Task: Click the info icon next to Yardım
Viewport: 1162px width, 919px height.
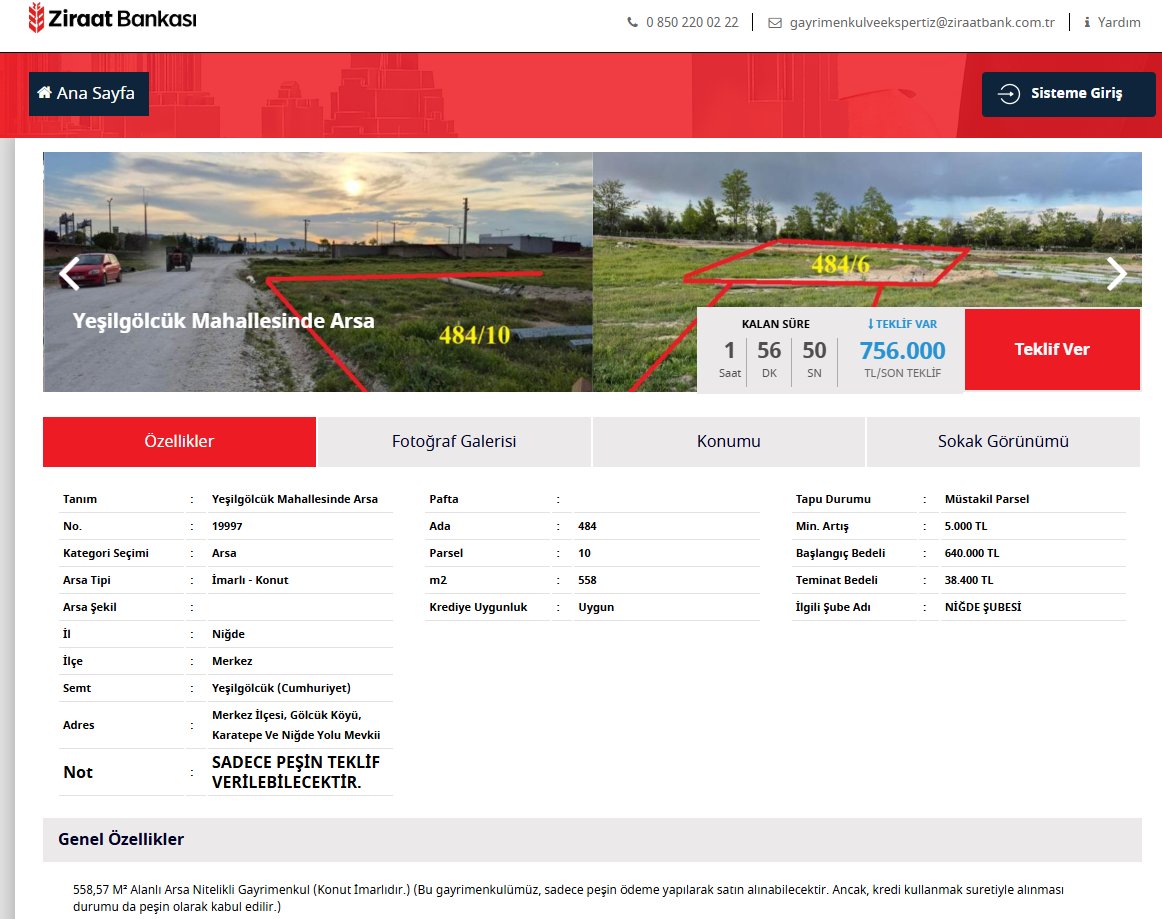Action: click(x=1086, y=22)
